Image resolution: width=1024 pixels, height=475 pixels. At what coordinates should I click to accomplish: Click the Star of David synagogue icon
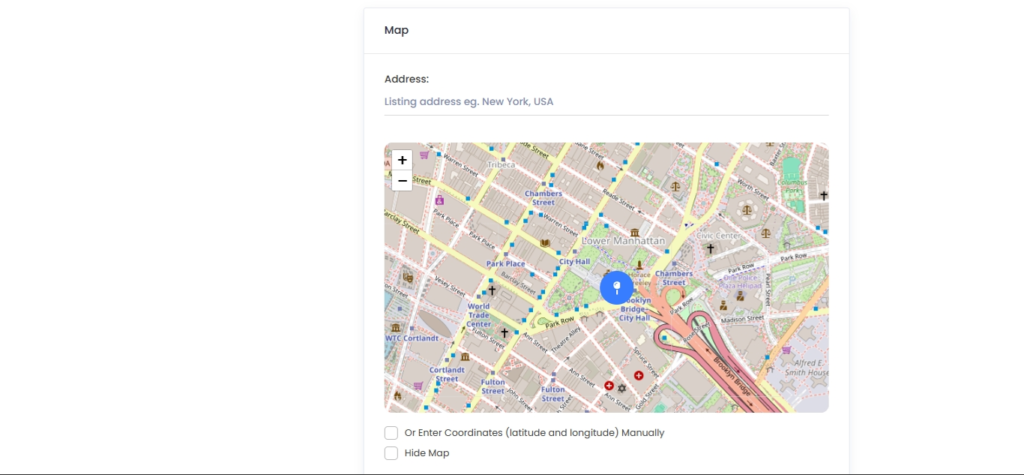(622, 388)
